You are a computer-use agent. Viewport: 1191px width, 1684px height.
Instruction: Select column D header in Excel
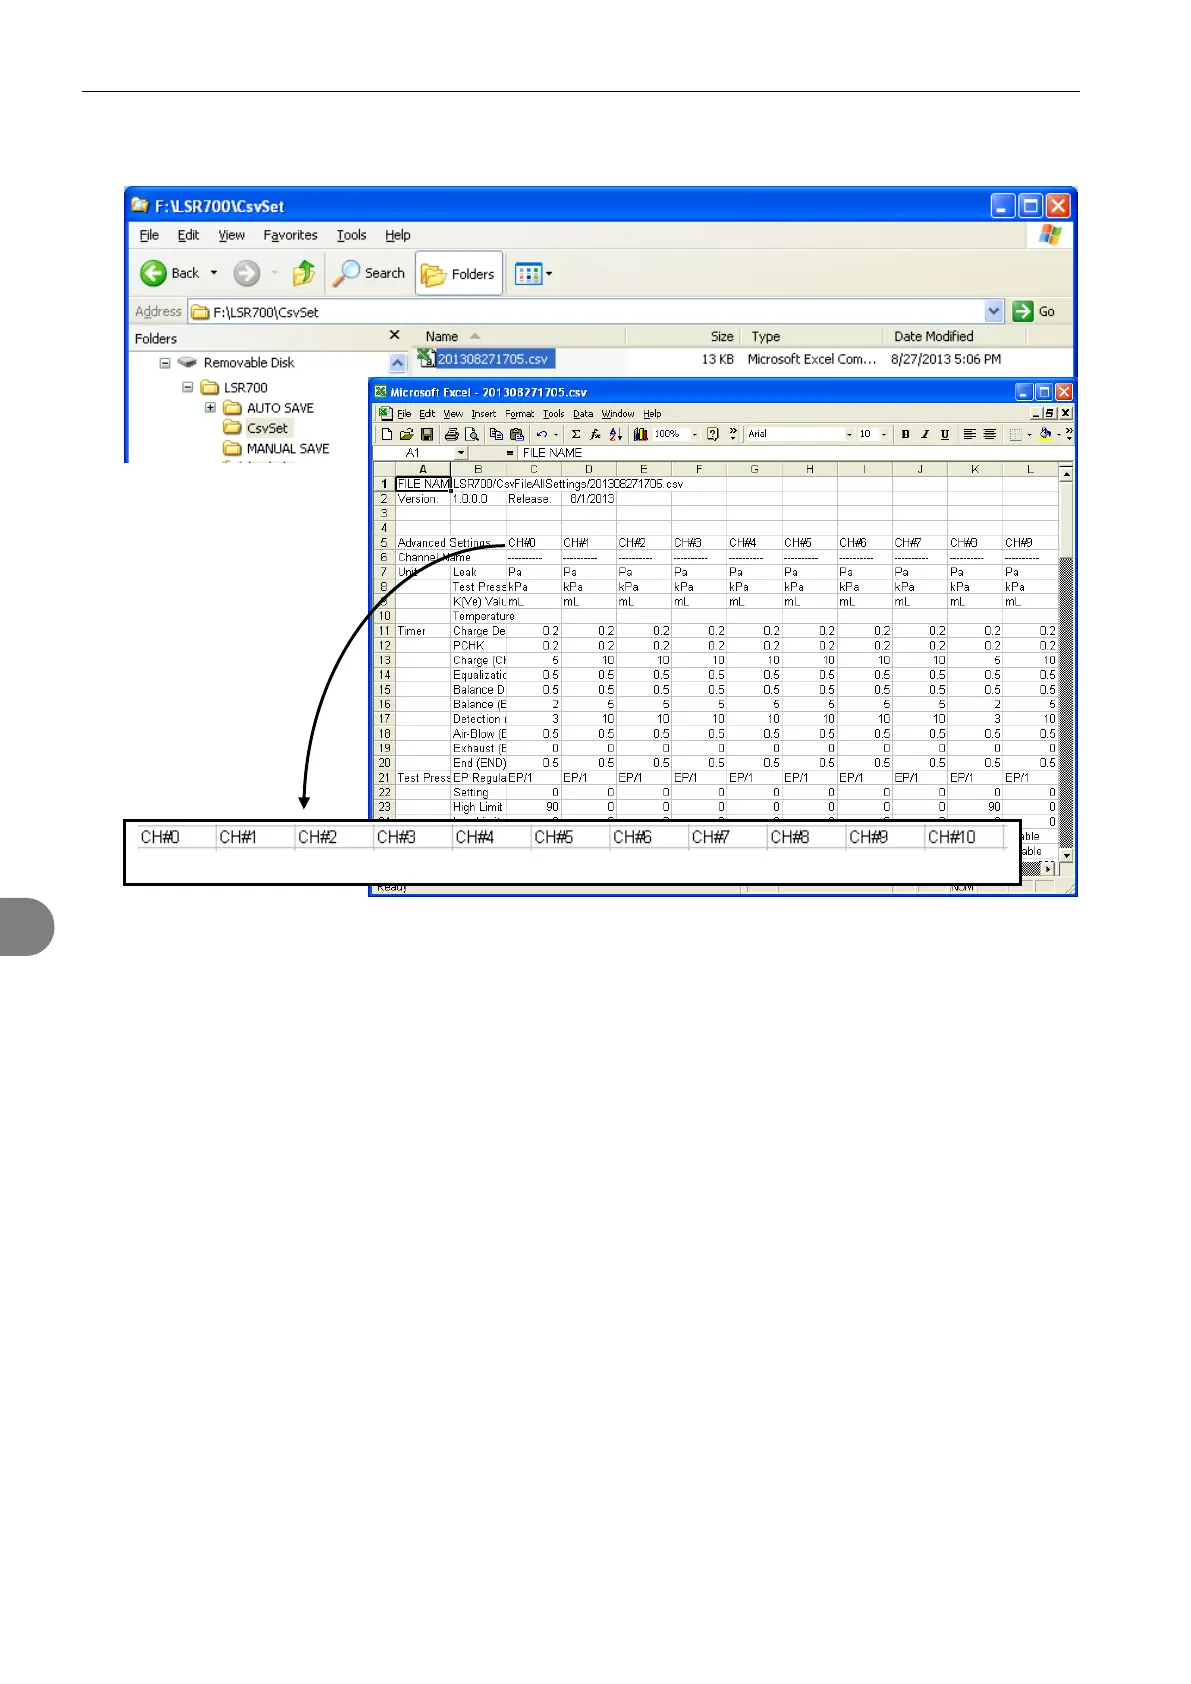(x=588, y=469)
